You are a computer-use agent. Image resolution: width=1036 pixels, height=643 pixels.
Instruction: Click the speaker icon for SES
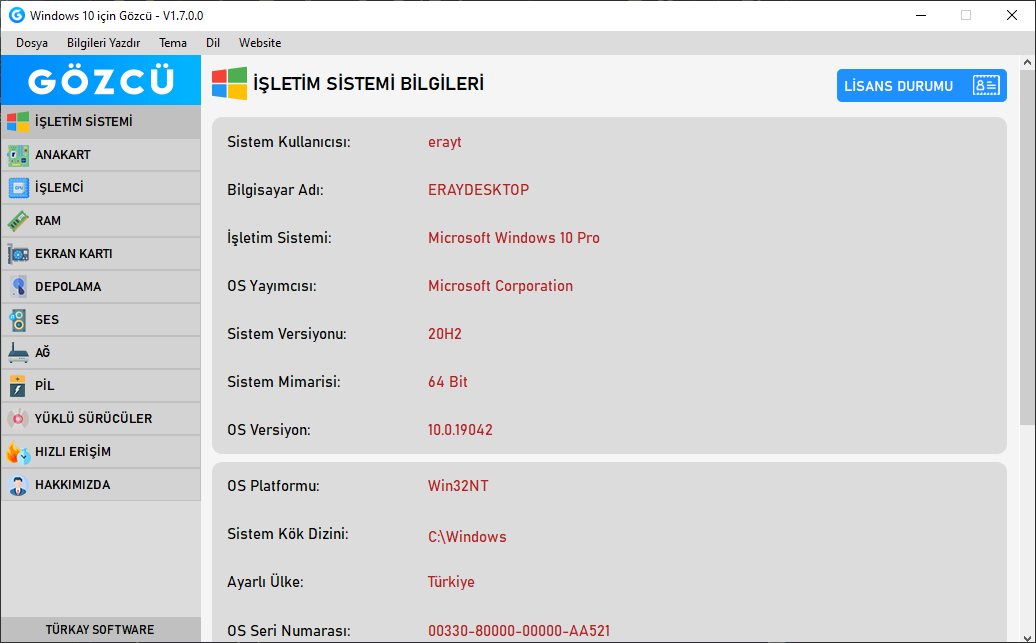coord(18,320)
